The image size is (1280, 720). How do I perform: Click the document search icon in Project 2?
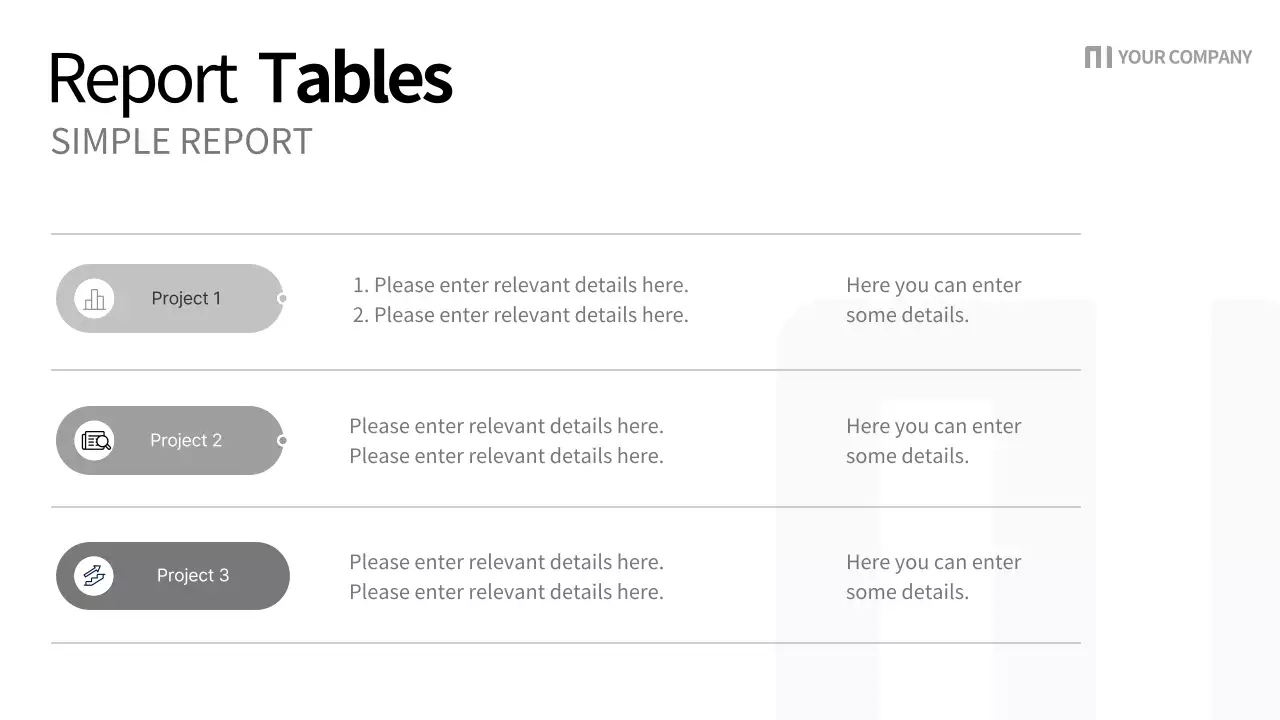pyautogui.click(x=95, y=440)
